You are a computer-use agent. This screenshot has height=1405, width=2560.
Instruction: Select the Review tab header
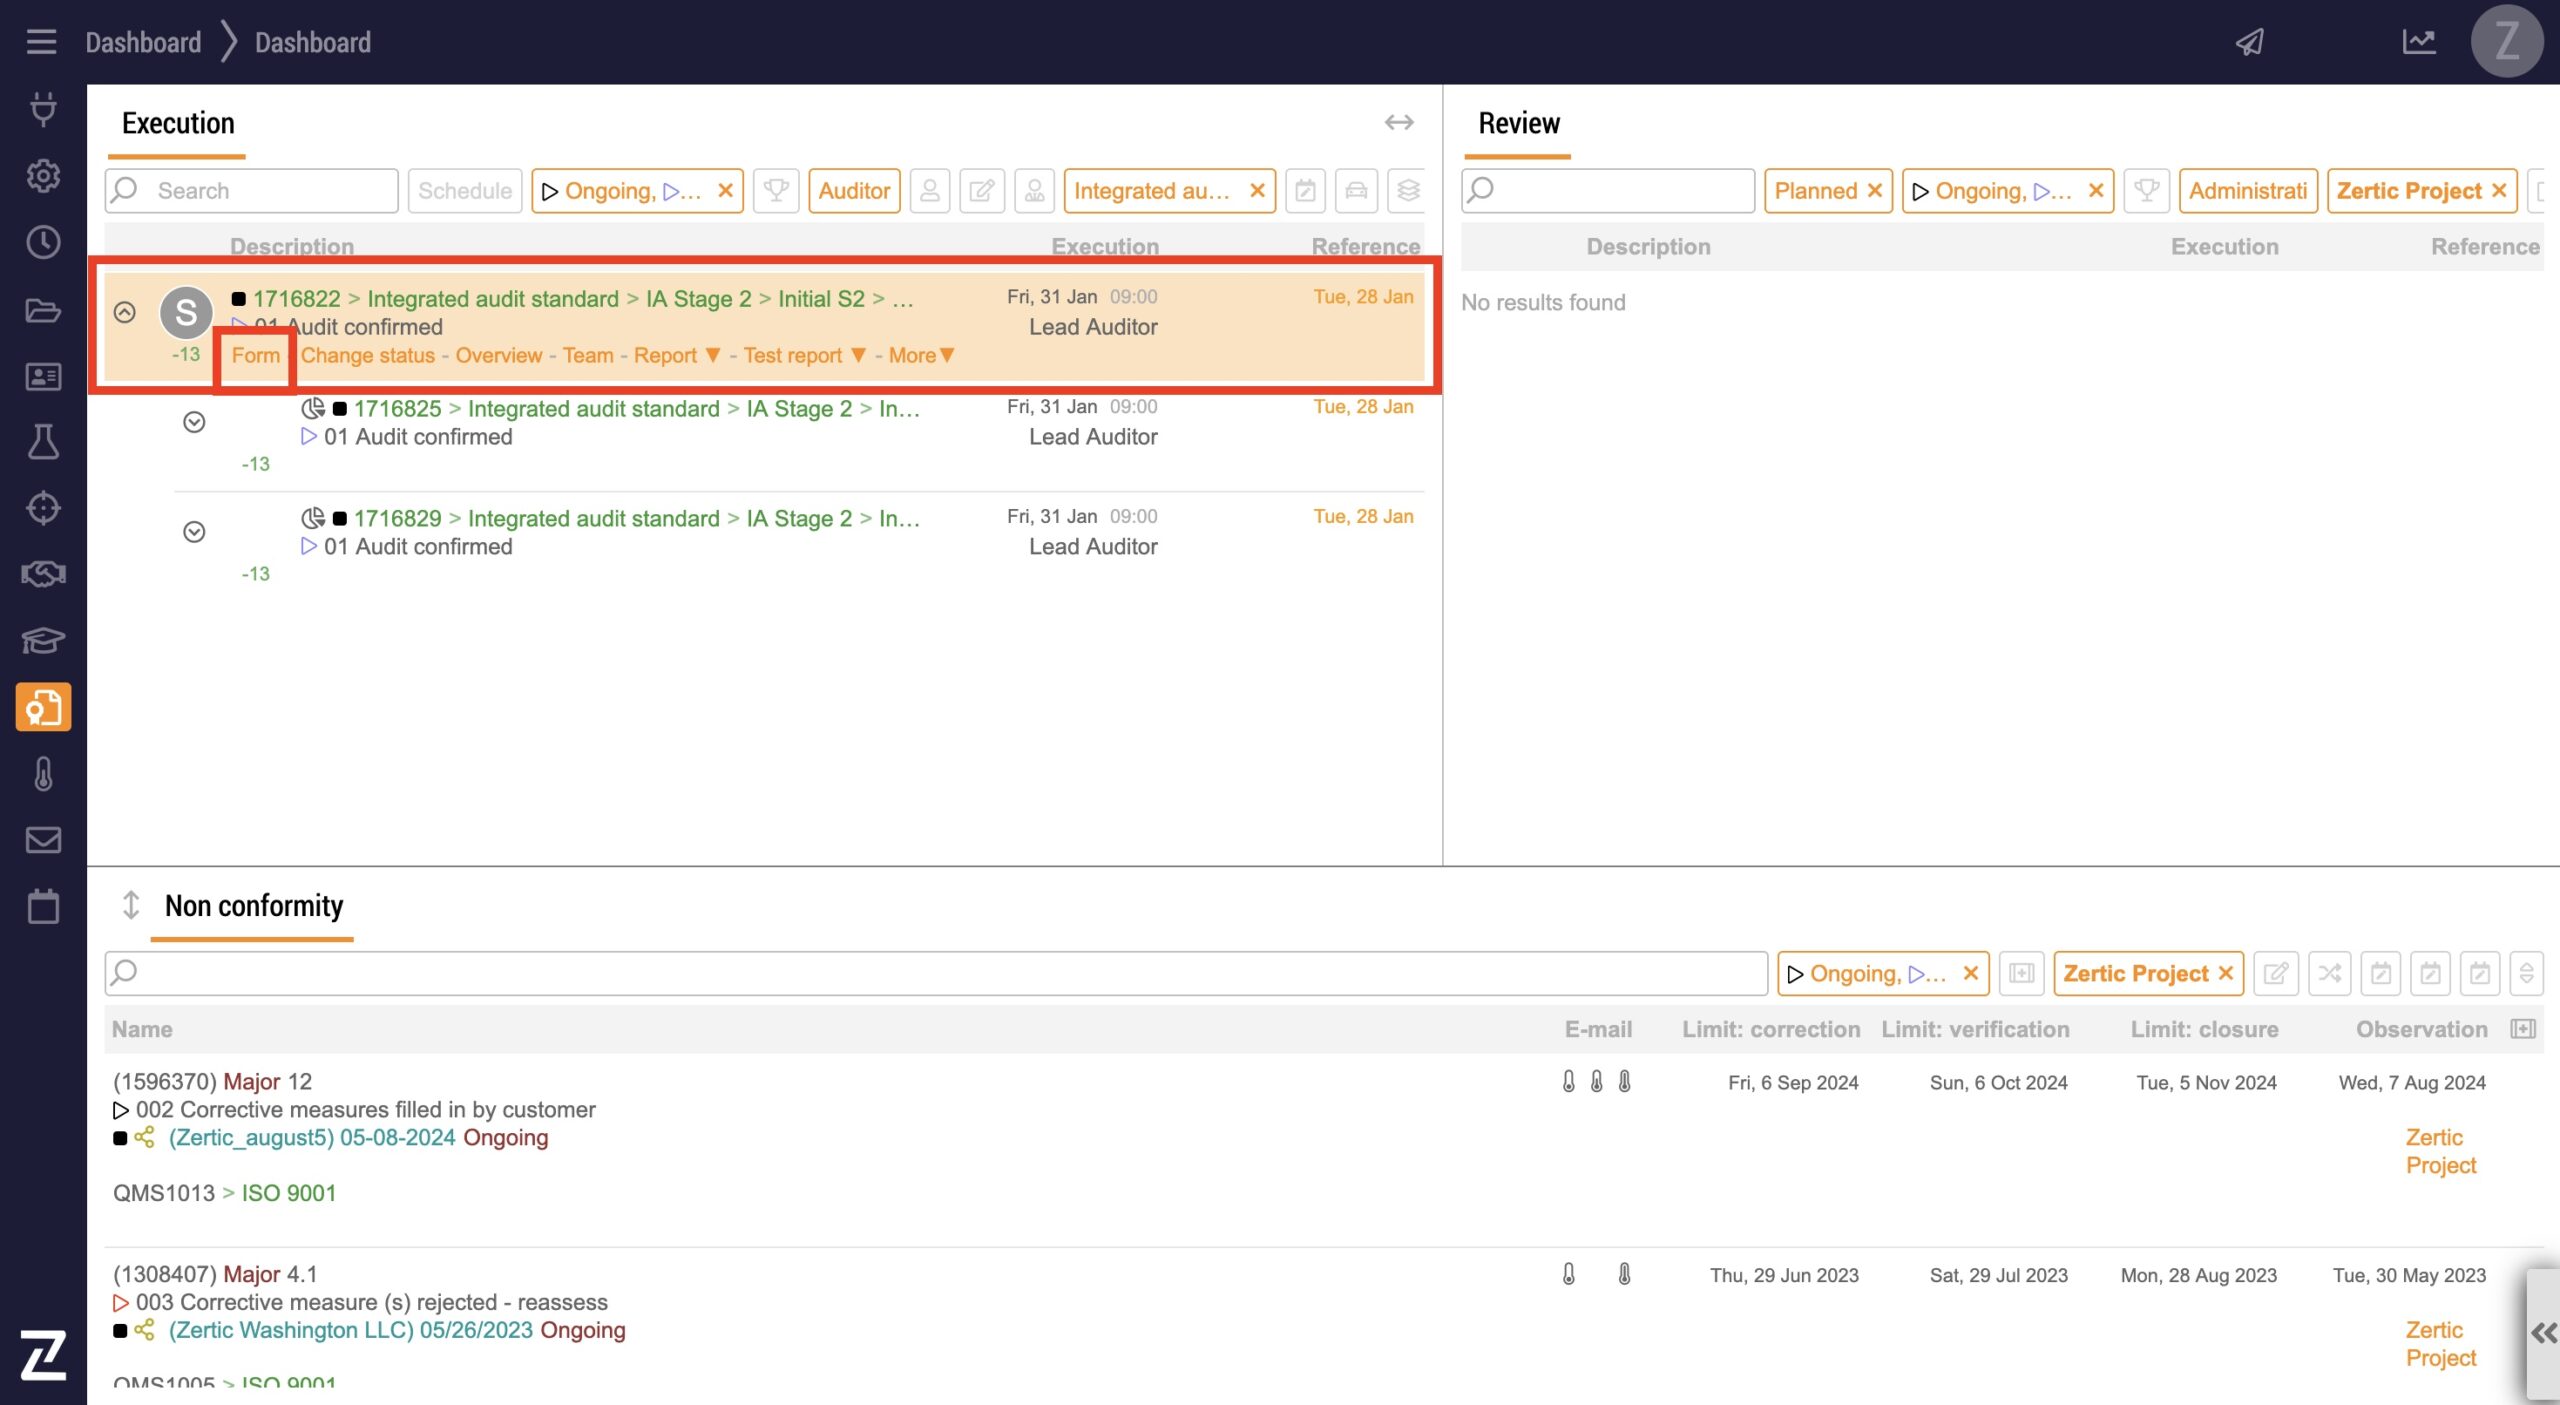(1518, 124)
